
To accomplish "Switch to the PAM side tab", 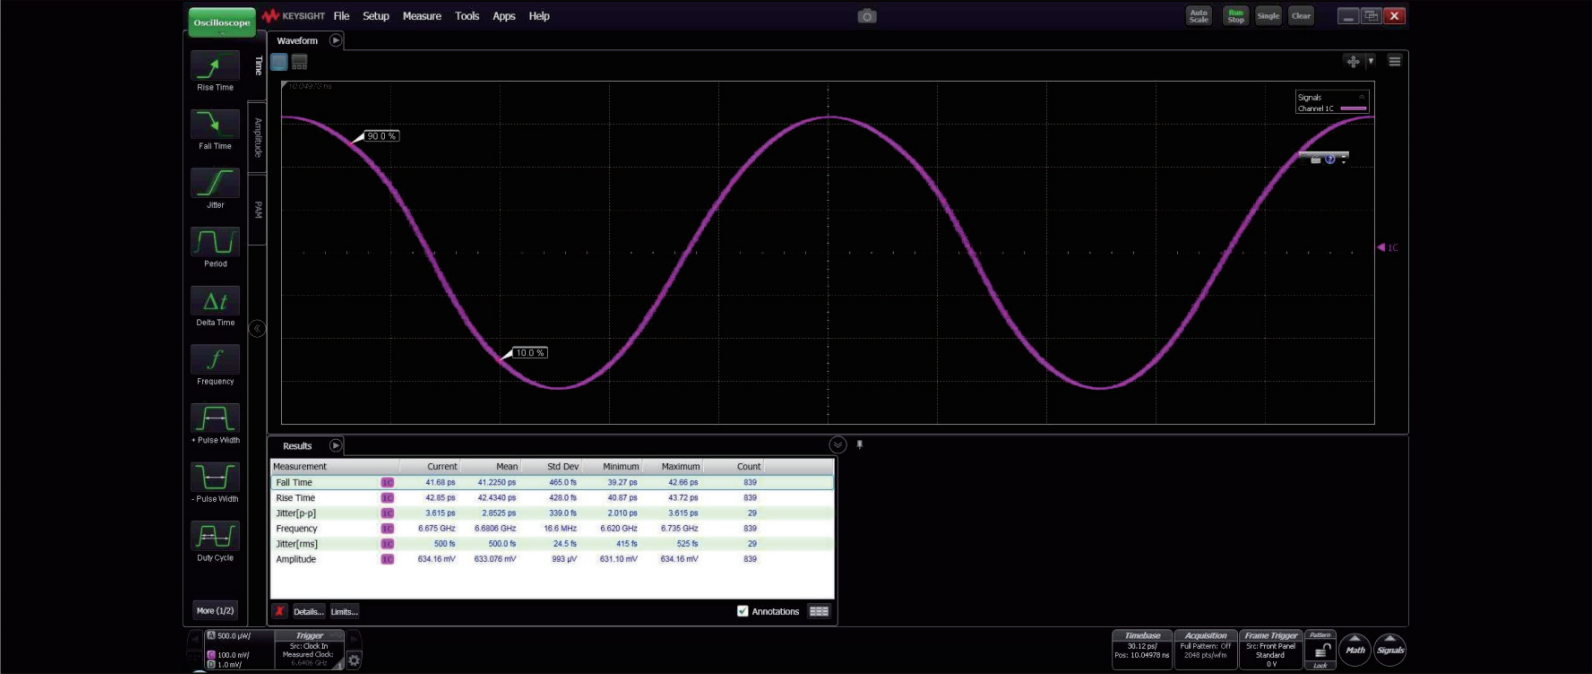I will (x=258, y=210).
